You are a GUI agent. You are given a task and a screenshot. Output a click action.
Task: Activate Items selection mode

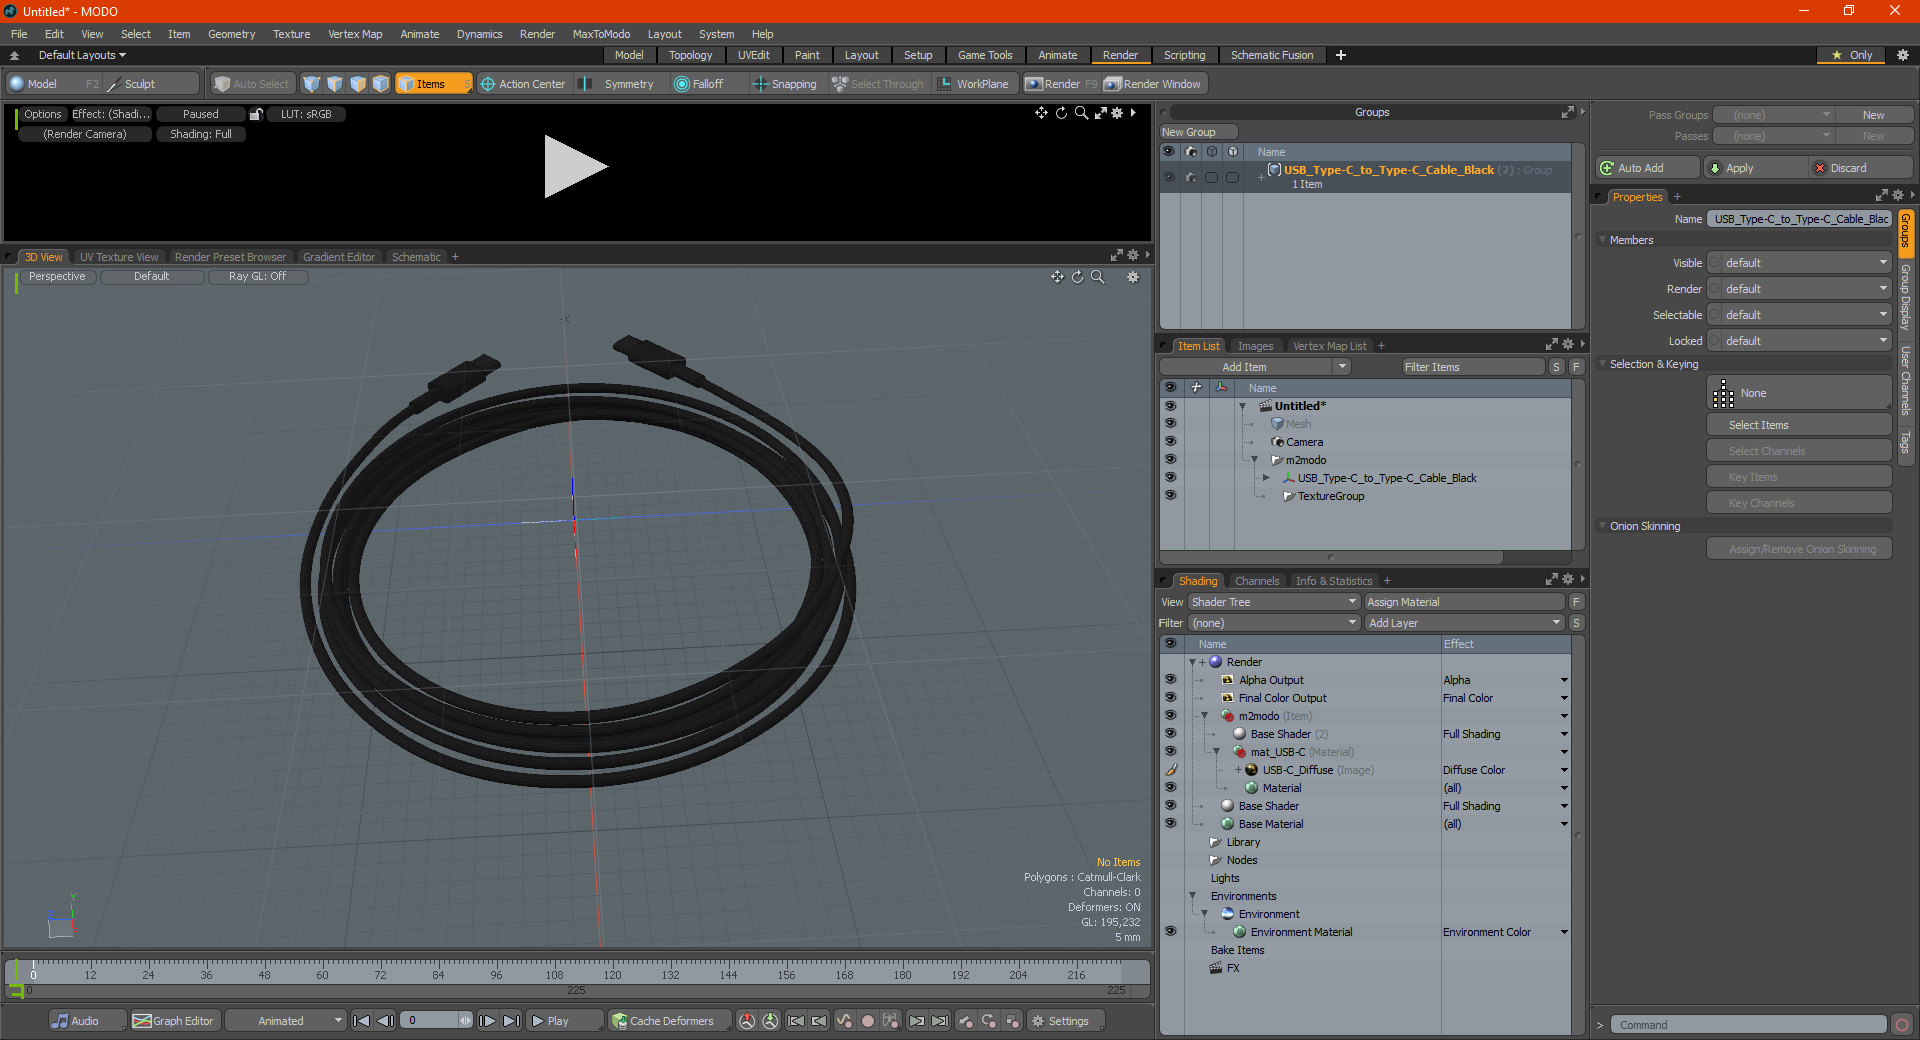click(433, 84)
